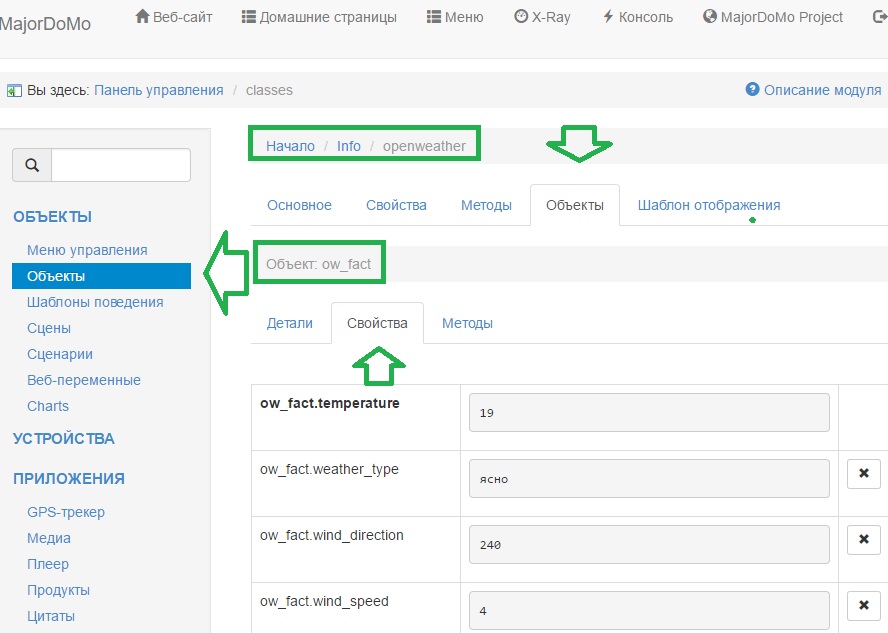
Task: Switch to the Основное class tab
Action: [x=300, y=205]
